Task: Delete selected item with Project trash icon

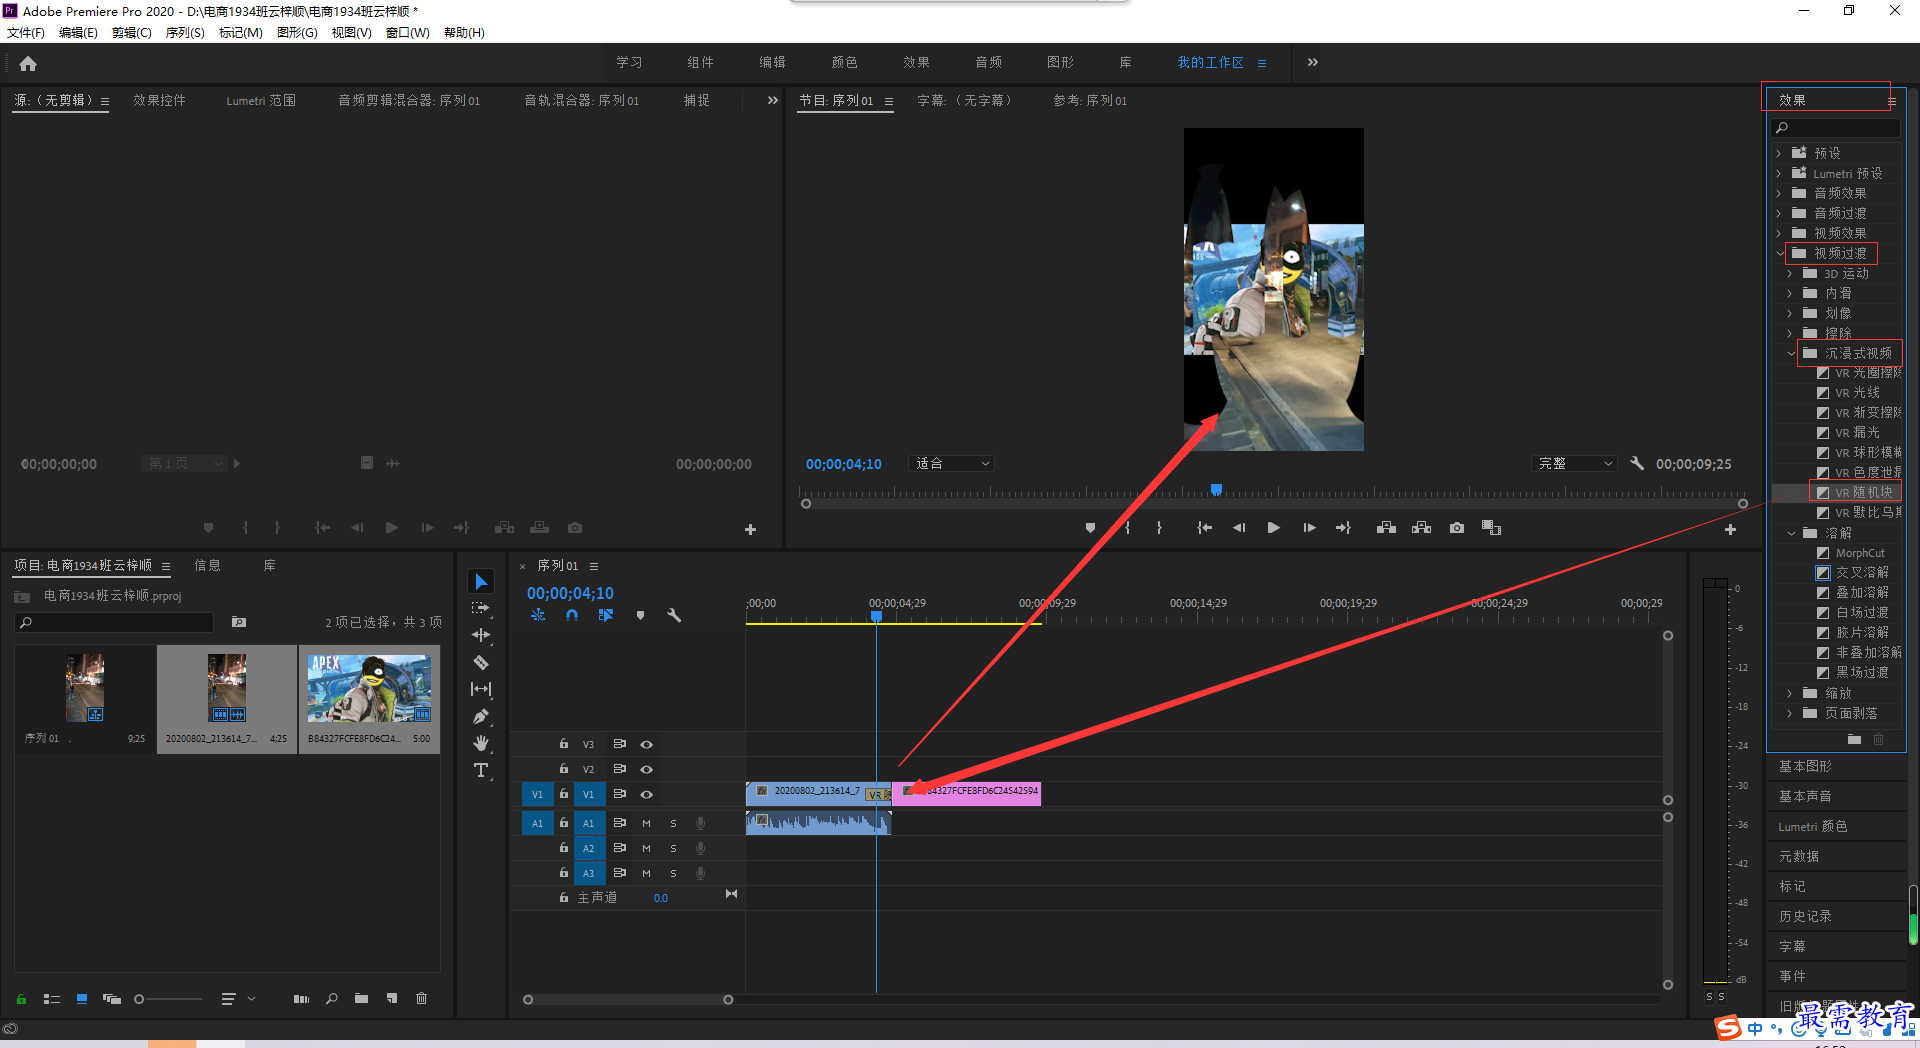Action: tap(422, 999)
